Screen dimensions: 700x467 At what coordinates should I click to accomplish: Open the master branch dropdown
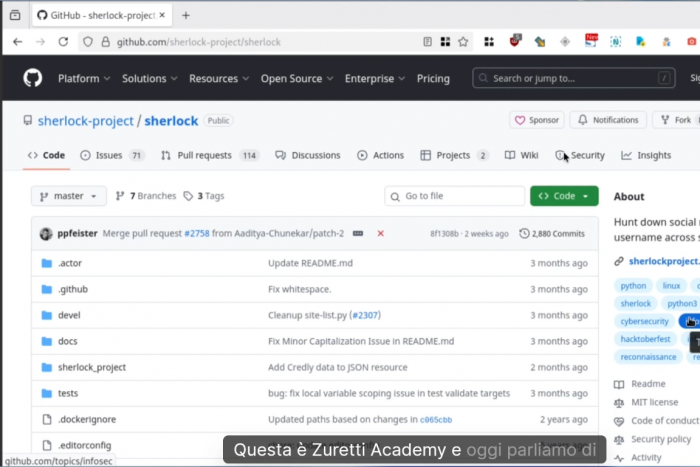(x=69, y=196)
